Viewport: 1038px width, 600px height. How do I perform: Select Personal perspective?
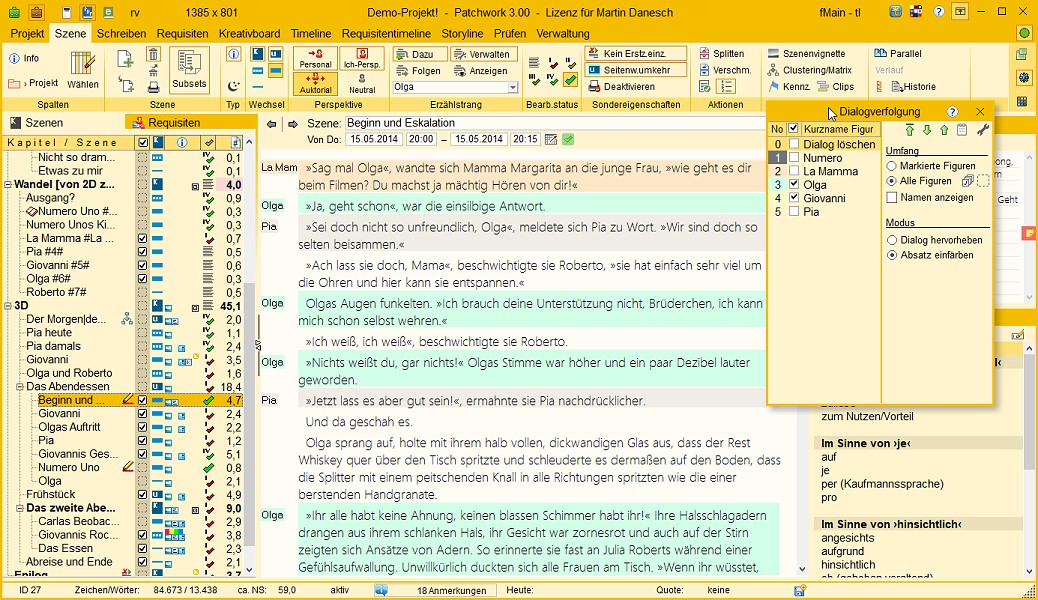(x=315, y=59)
